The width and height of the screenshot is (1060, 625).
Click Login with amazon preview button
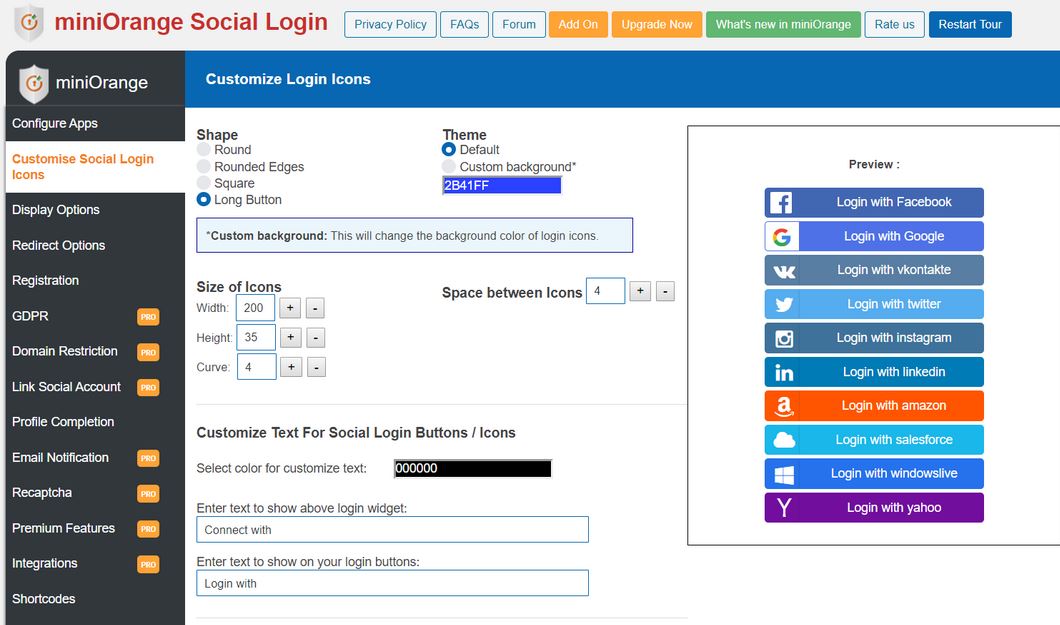(x=874, y=406)
